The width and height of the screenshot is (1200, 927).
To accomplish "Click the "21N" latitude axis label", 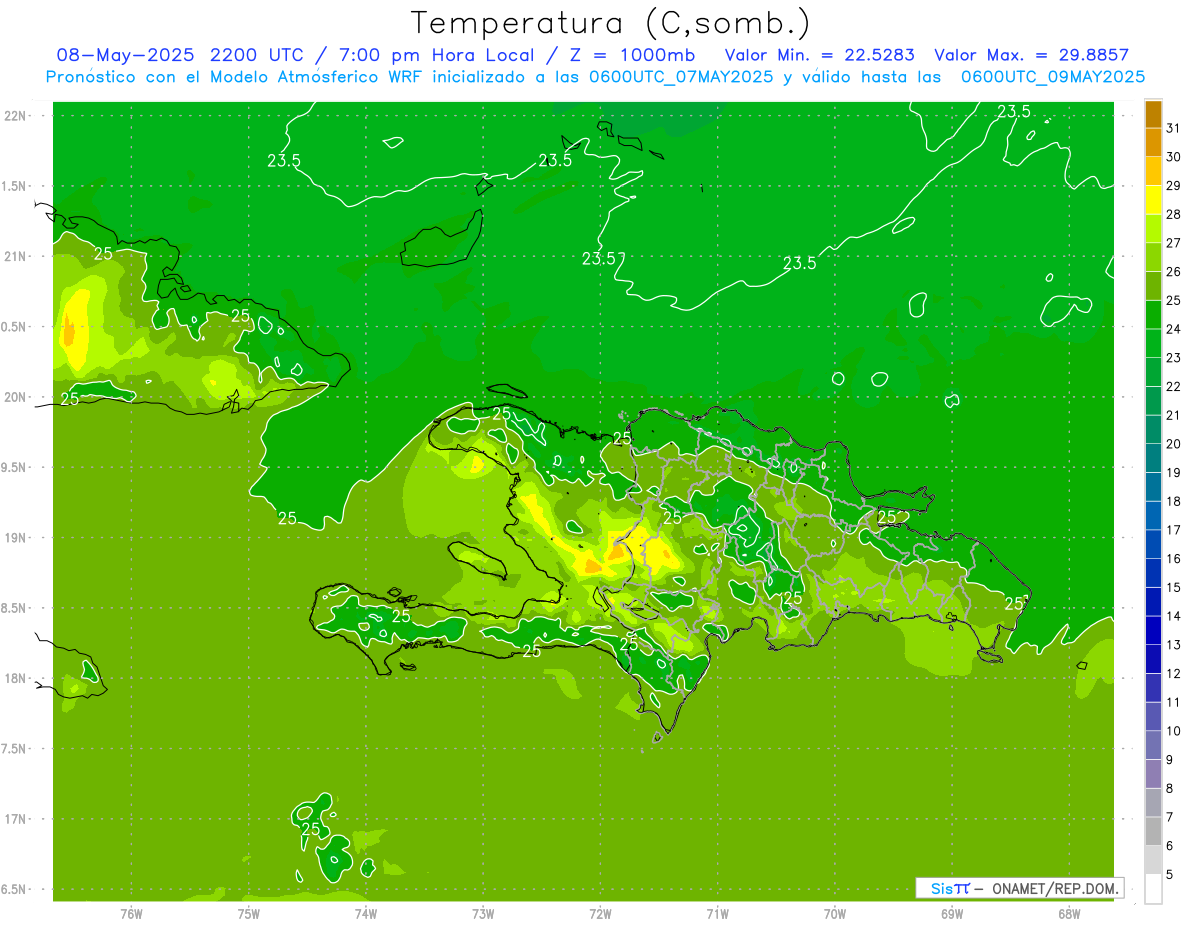I will pyautogui.click(x=17, y=256).
